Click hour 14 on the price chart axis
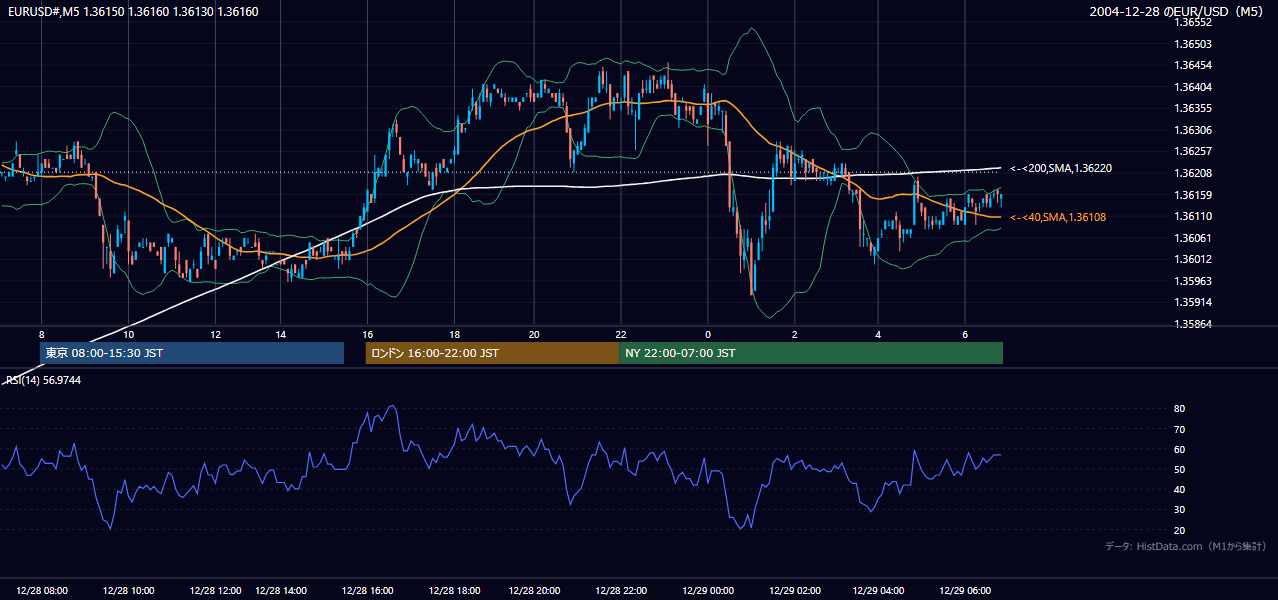Image resolution: width=1278 pixels, height=600 pixels. [280, 334]
